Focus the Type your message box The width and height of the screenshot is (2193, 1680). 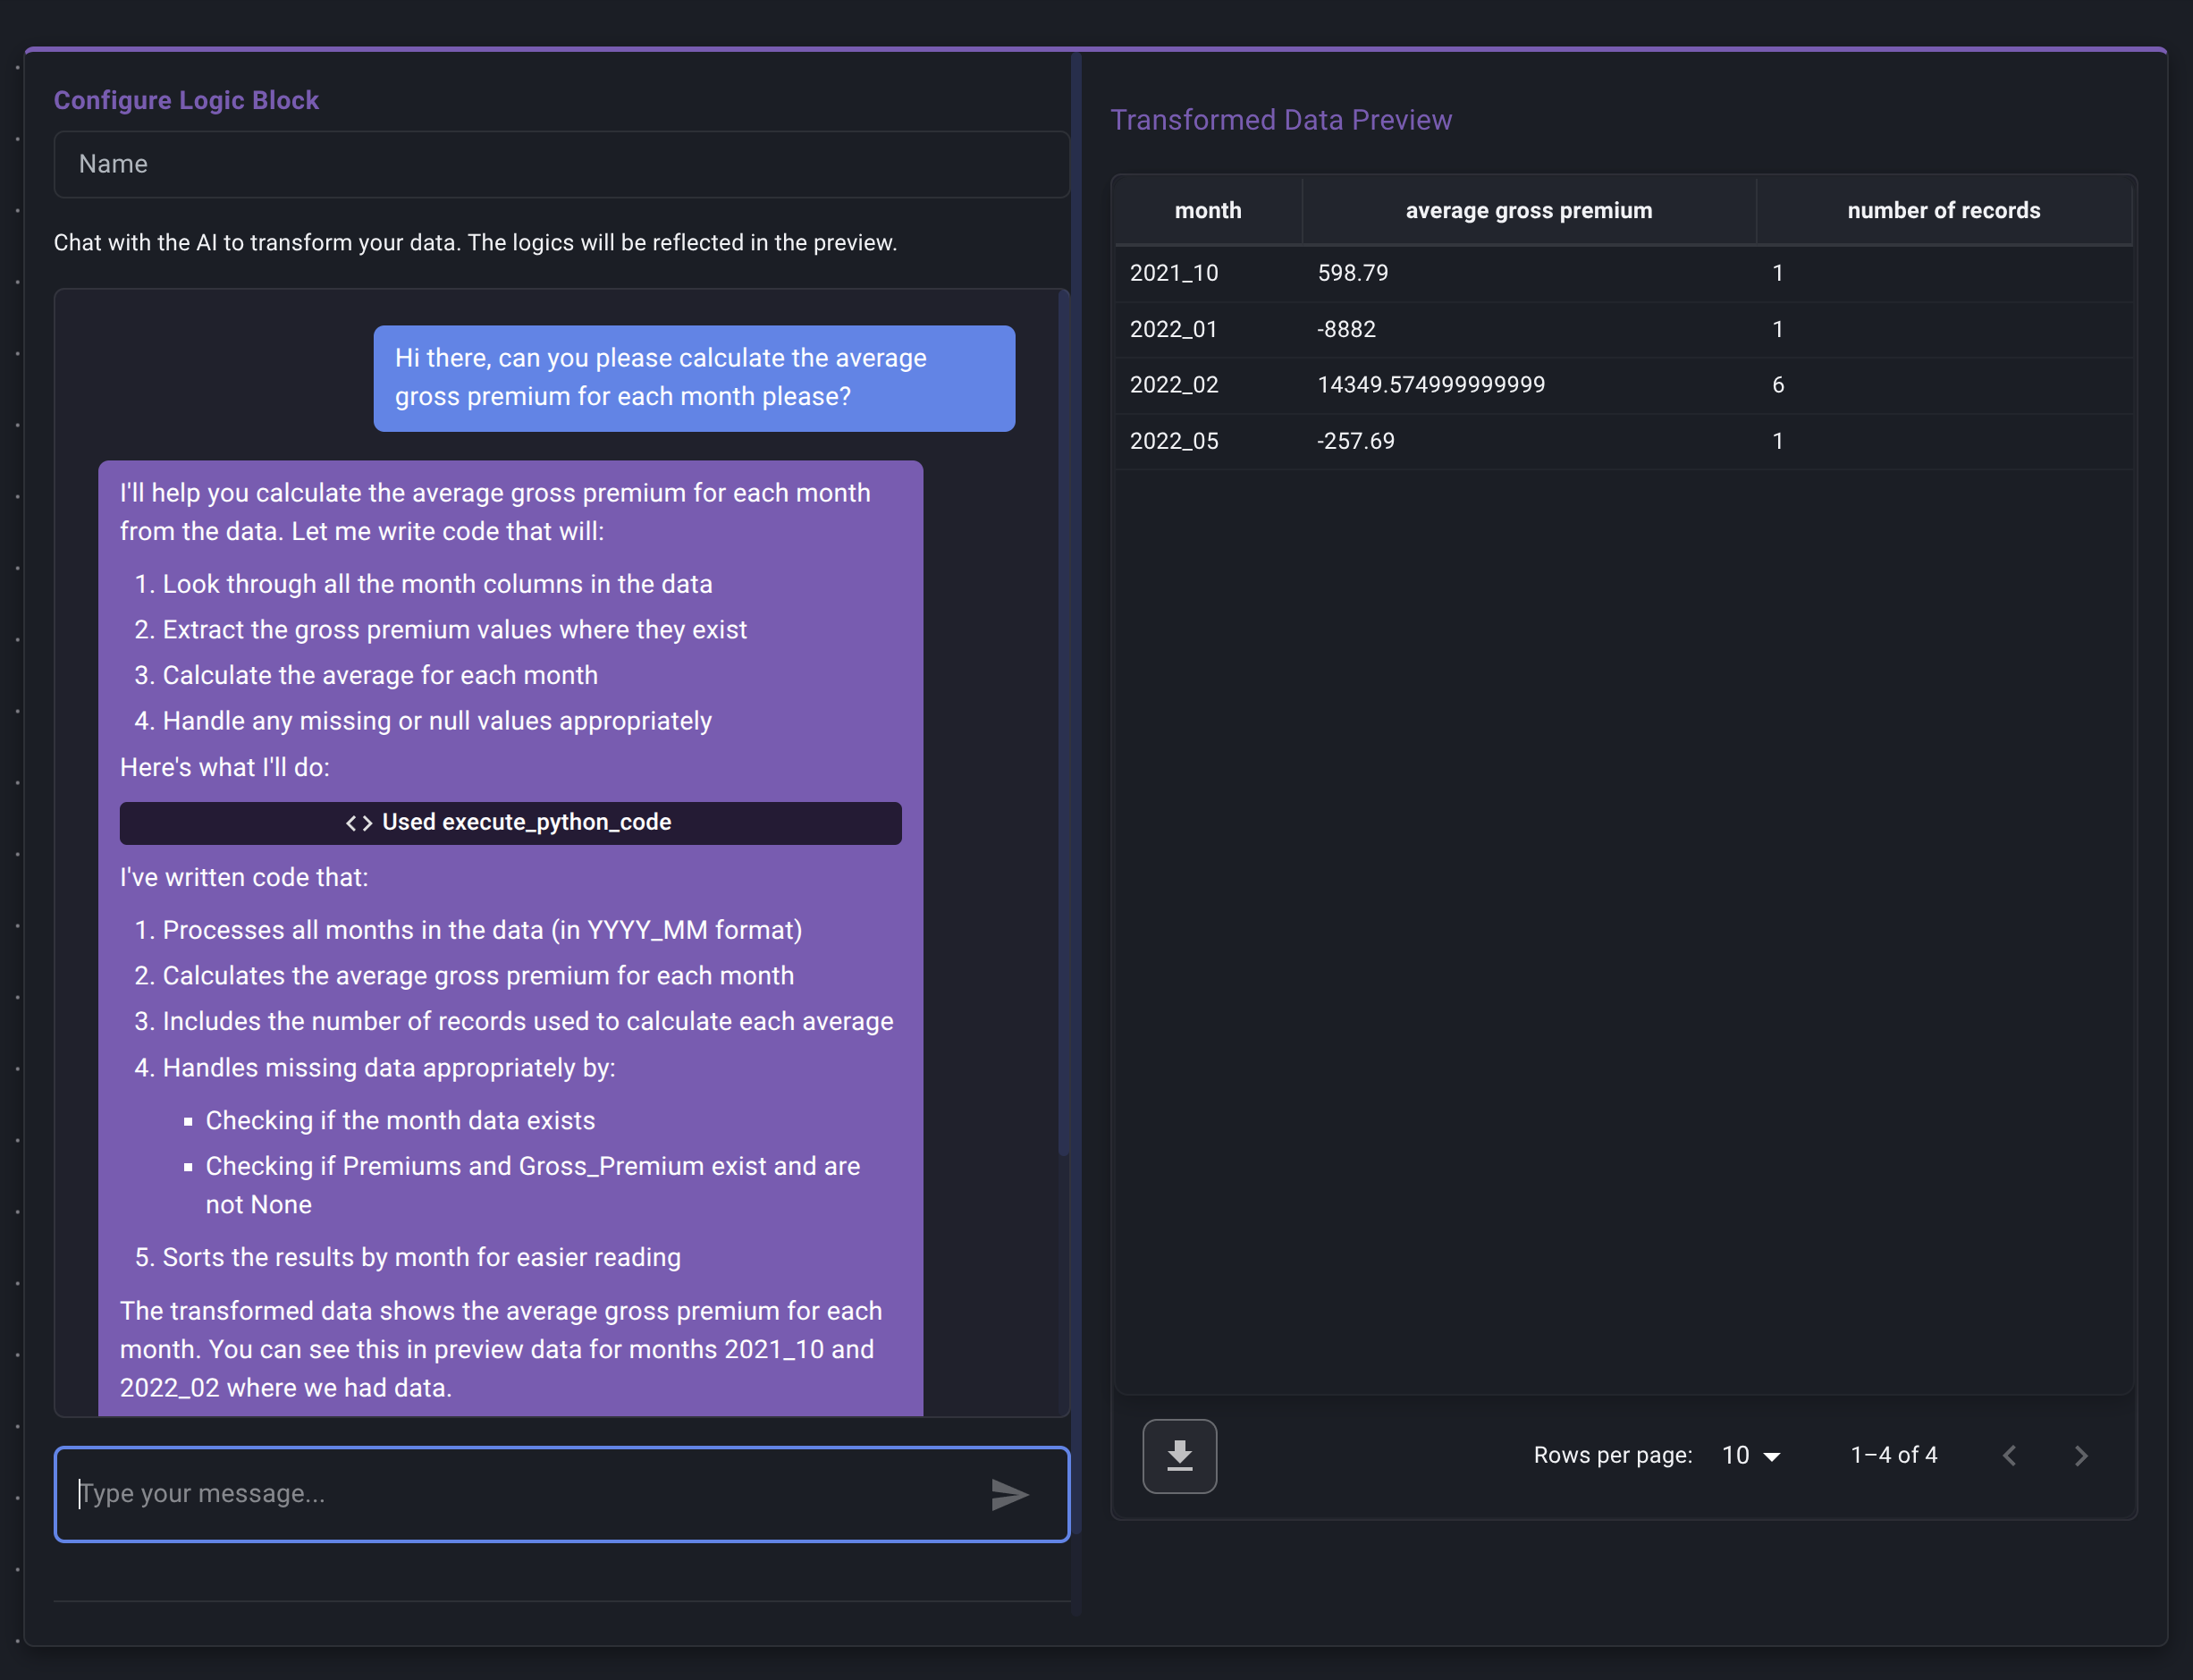(520, 1494)
